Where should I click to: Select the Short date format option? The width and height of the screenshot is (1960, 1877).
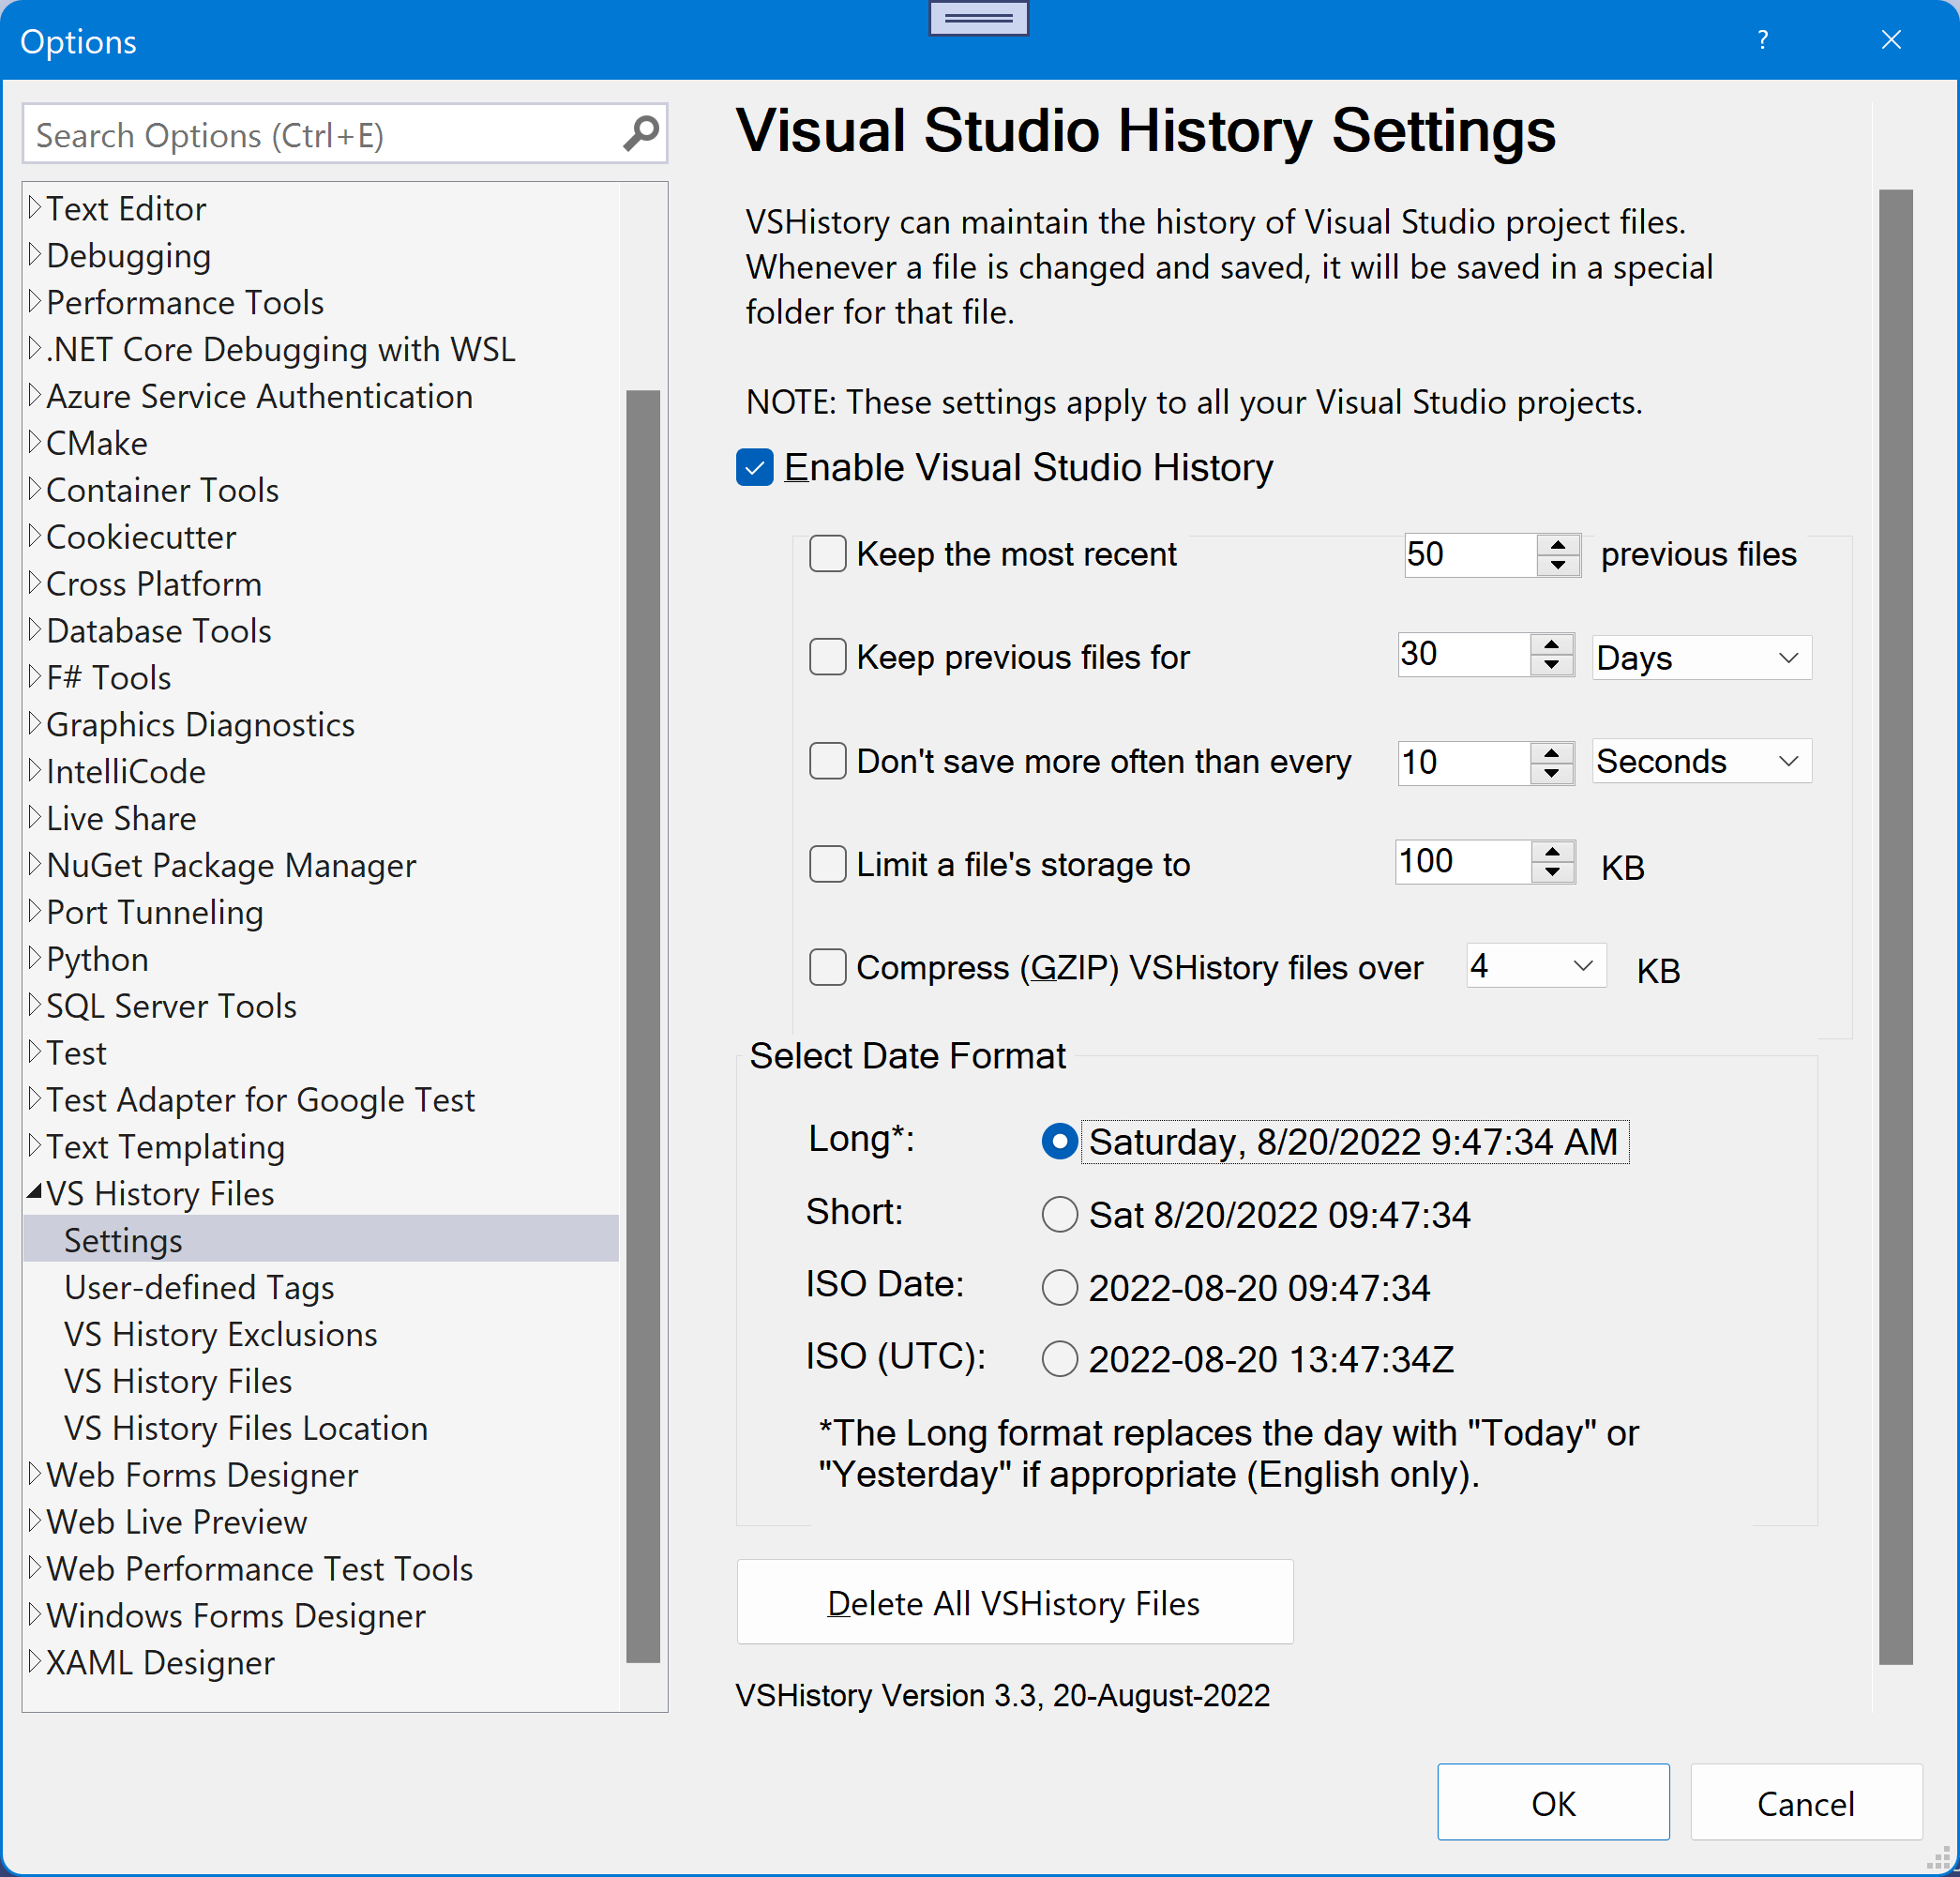tap(1059, 1214)
